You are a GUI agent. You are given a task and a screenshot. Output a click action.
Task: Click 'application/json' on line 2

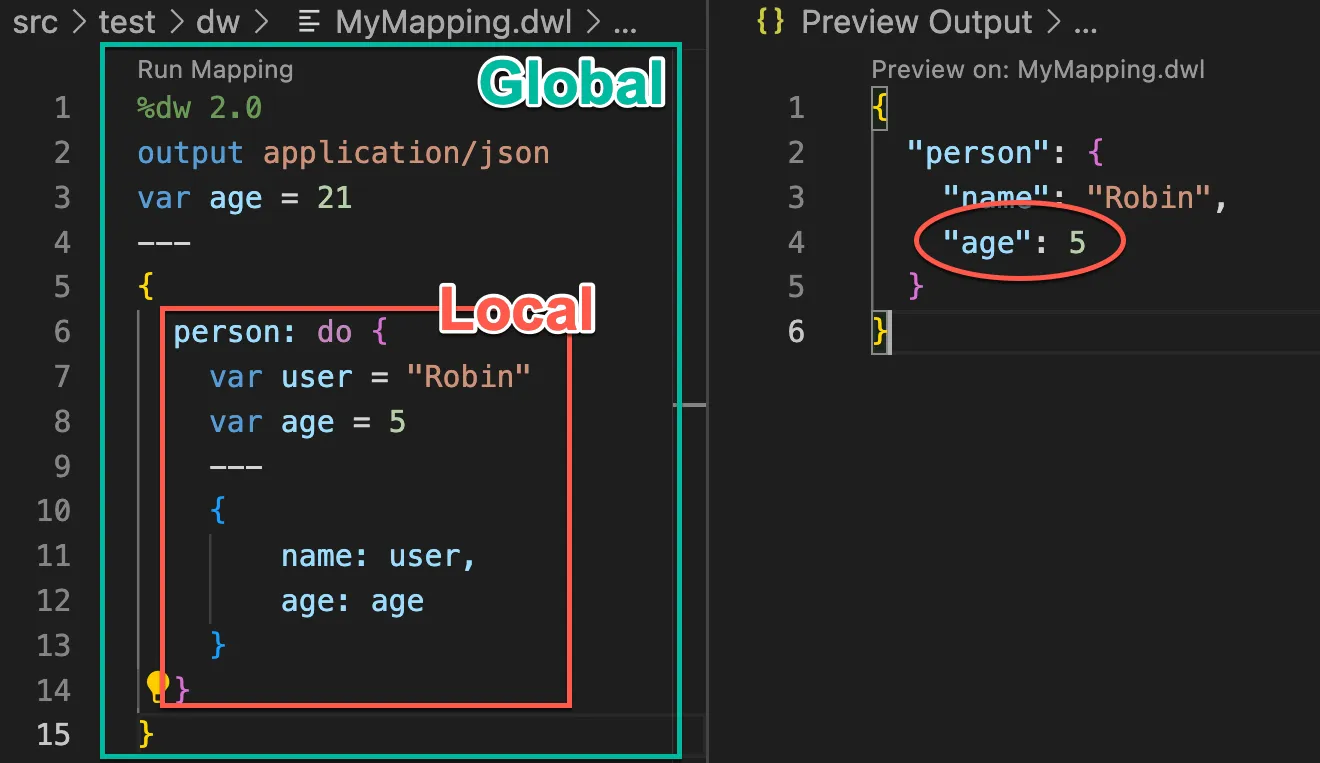(406, 153)
